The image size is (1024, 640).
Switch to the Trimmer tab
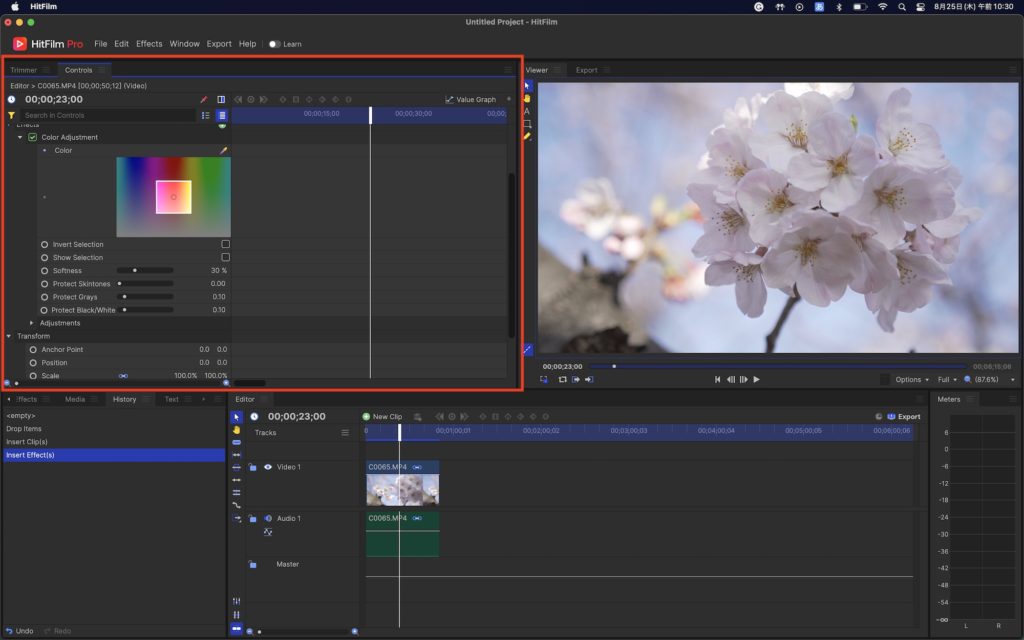(23, 70)
